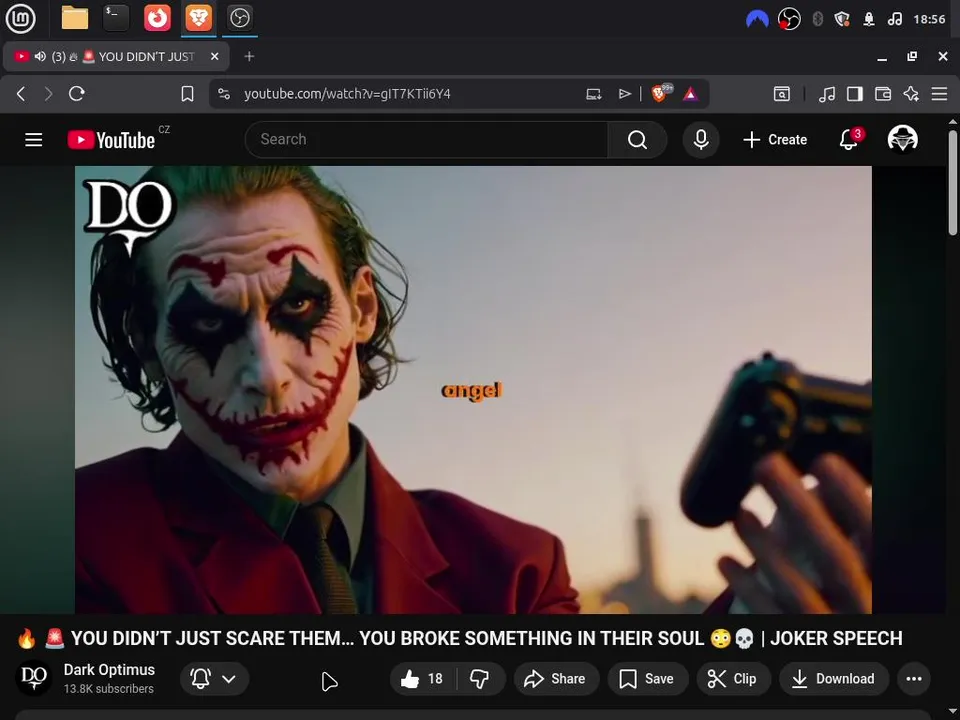The height and width of the screenshot is (720, 960).
Task: Dislike this video
Action: 479,678
